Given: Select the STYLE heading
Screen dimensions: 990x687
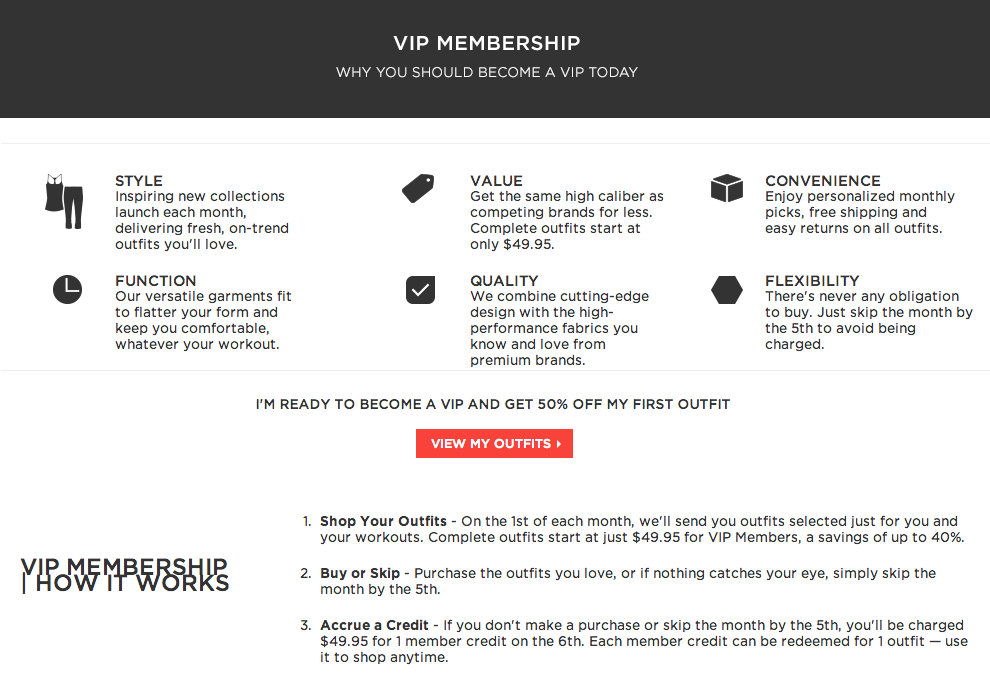Looking at the screenshot, I should coord(139,181).
